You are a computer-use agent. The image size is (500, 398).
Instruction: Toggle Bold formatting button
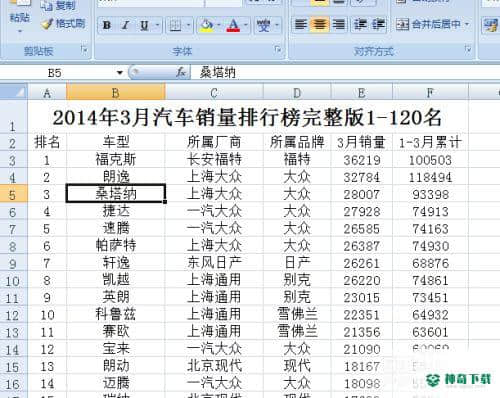[107, 25]
